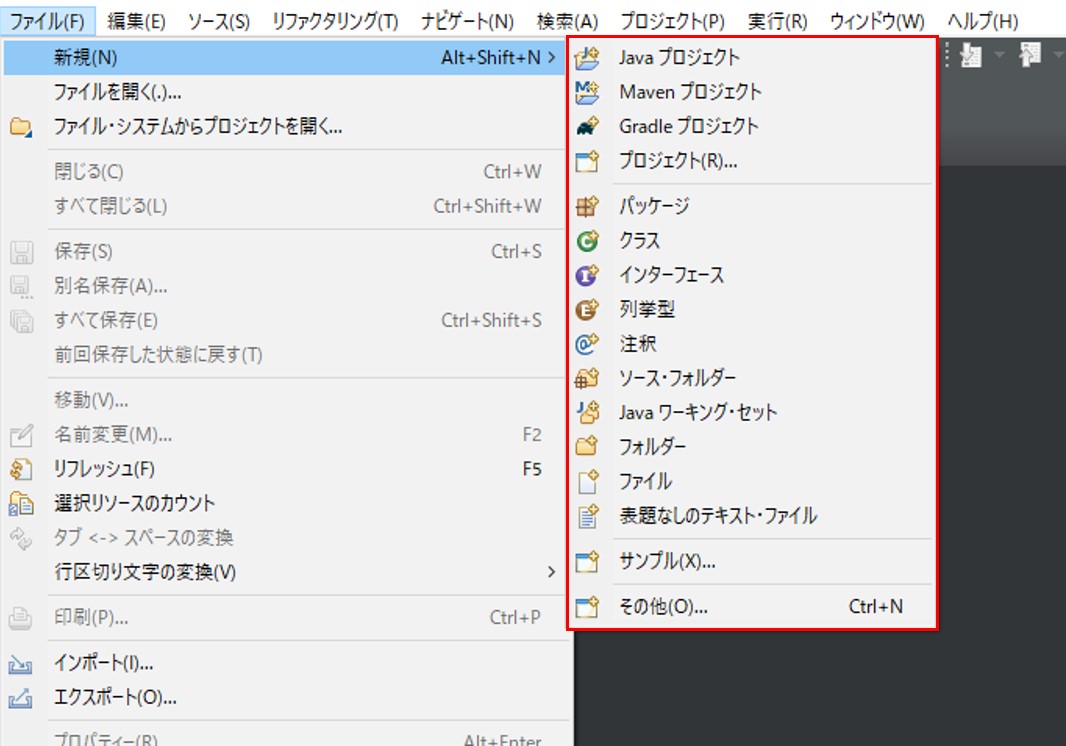
Task: Click the toolbar annotation-down arrow icon
Action: (971, 55)
